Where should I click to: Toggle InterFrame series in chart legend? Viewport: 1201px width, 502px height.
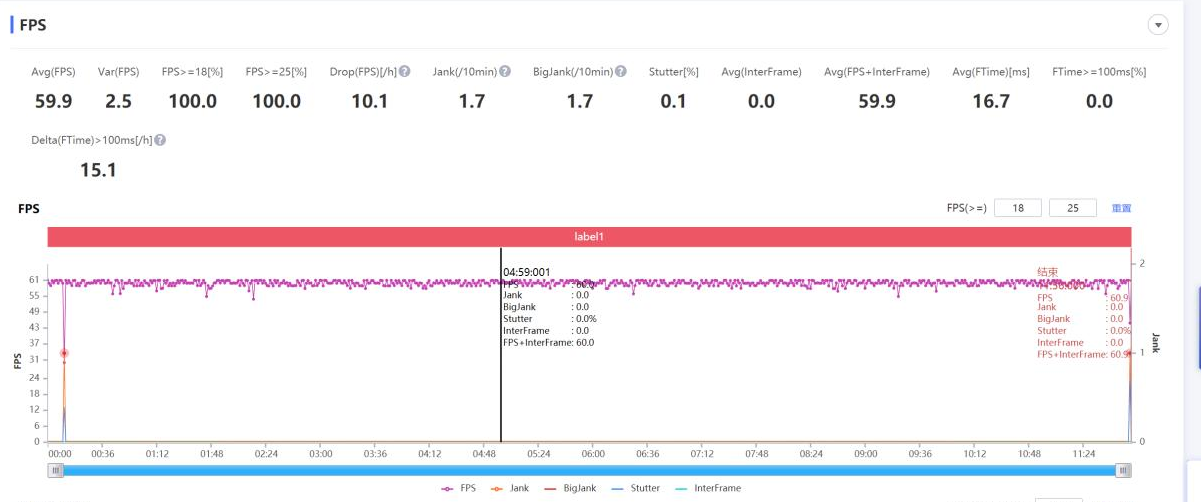[x=708, y=488]
